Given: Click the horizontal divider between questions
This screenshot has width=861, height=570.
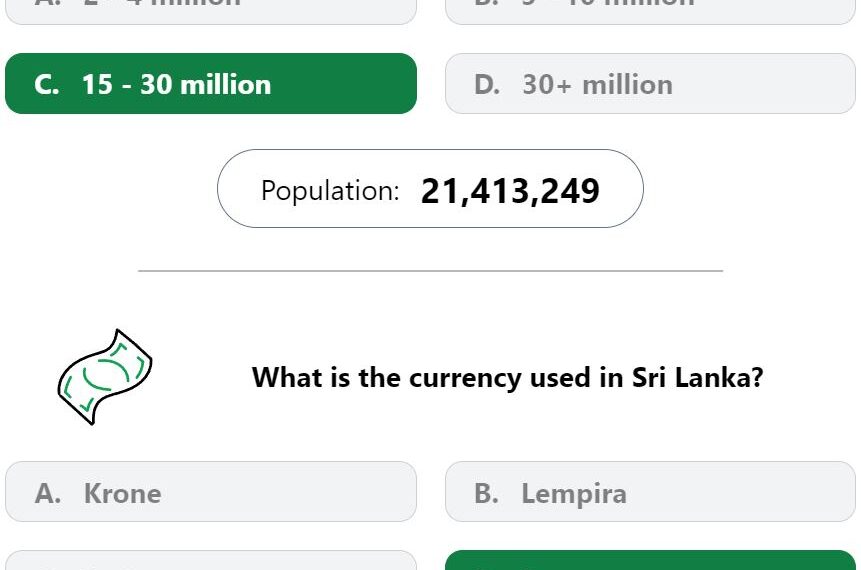Looking at the screenshot, I should [x=430, y=271].
